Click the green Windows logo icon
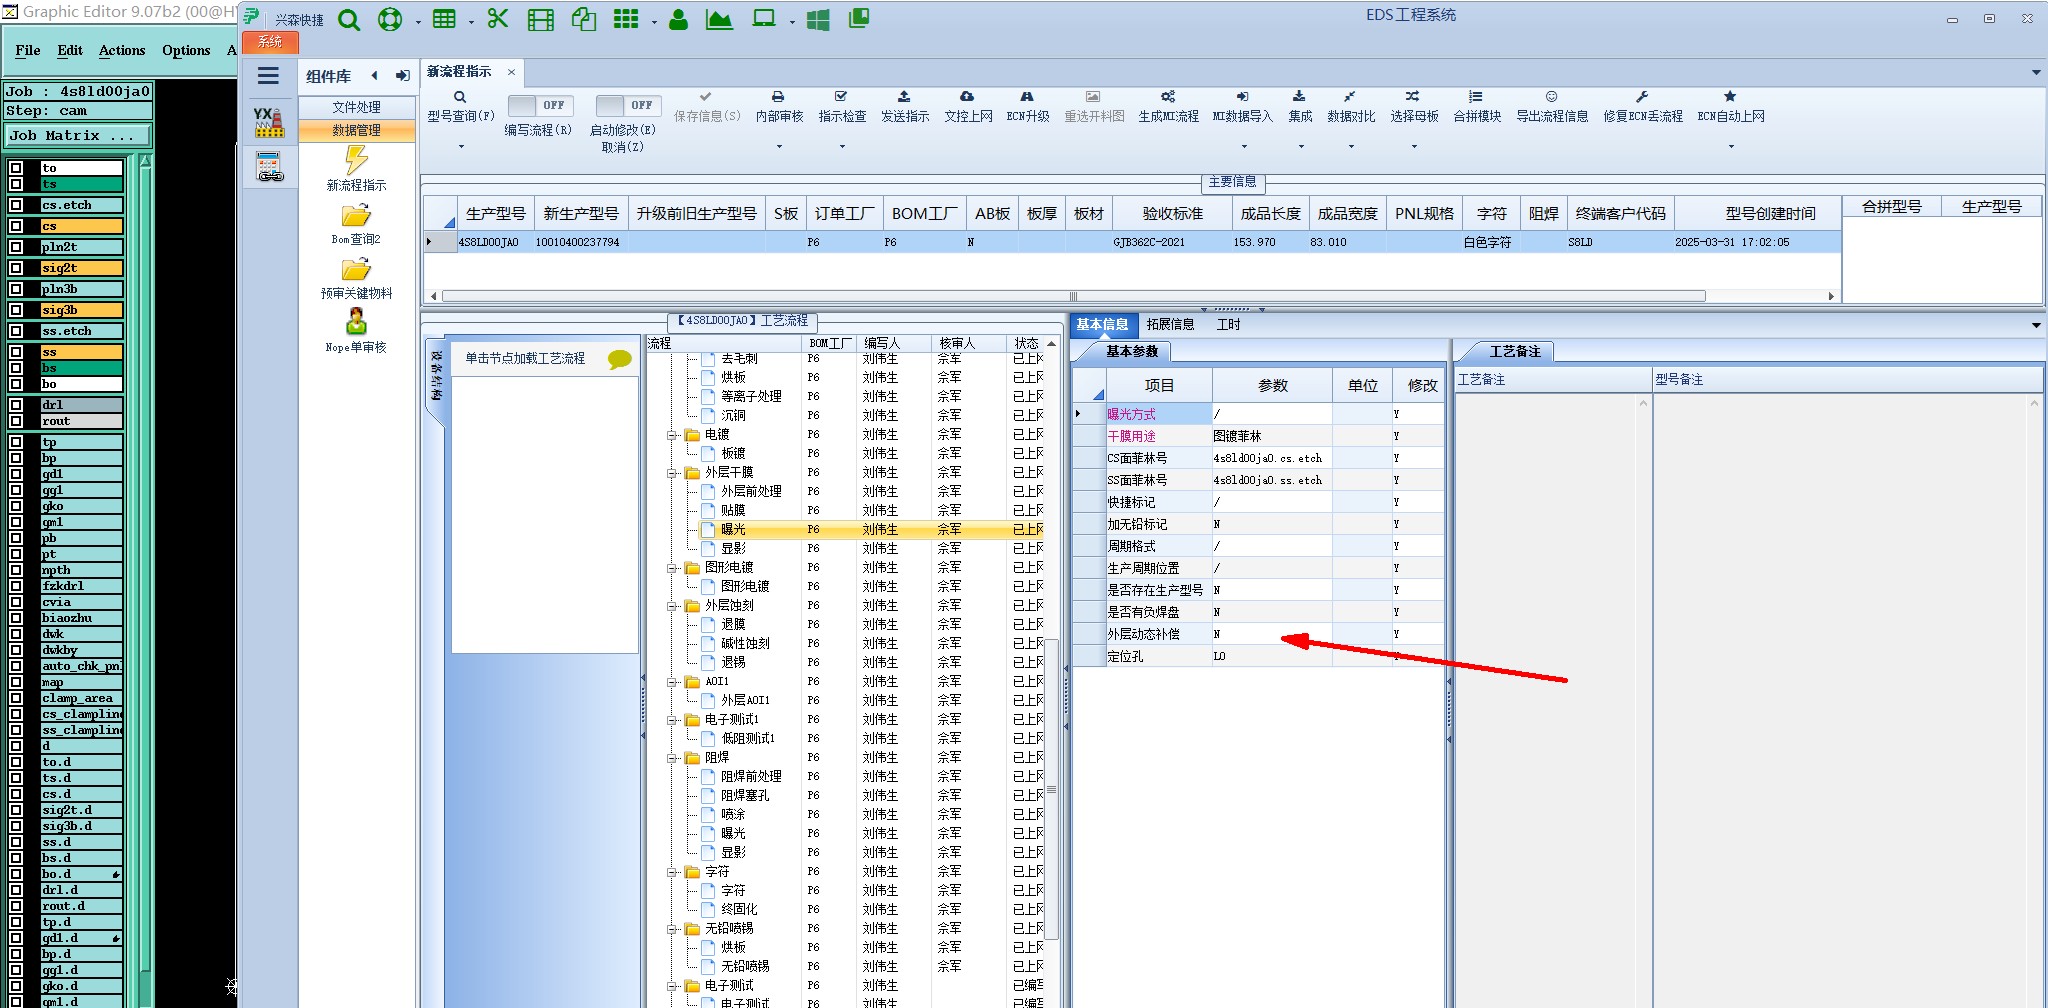The width and height of the screenshot is (2048, 1008). pyautogui.click(x=818, y=20)
